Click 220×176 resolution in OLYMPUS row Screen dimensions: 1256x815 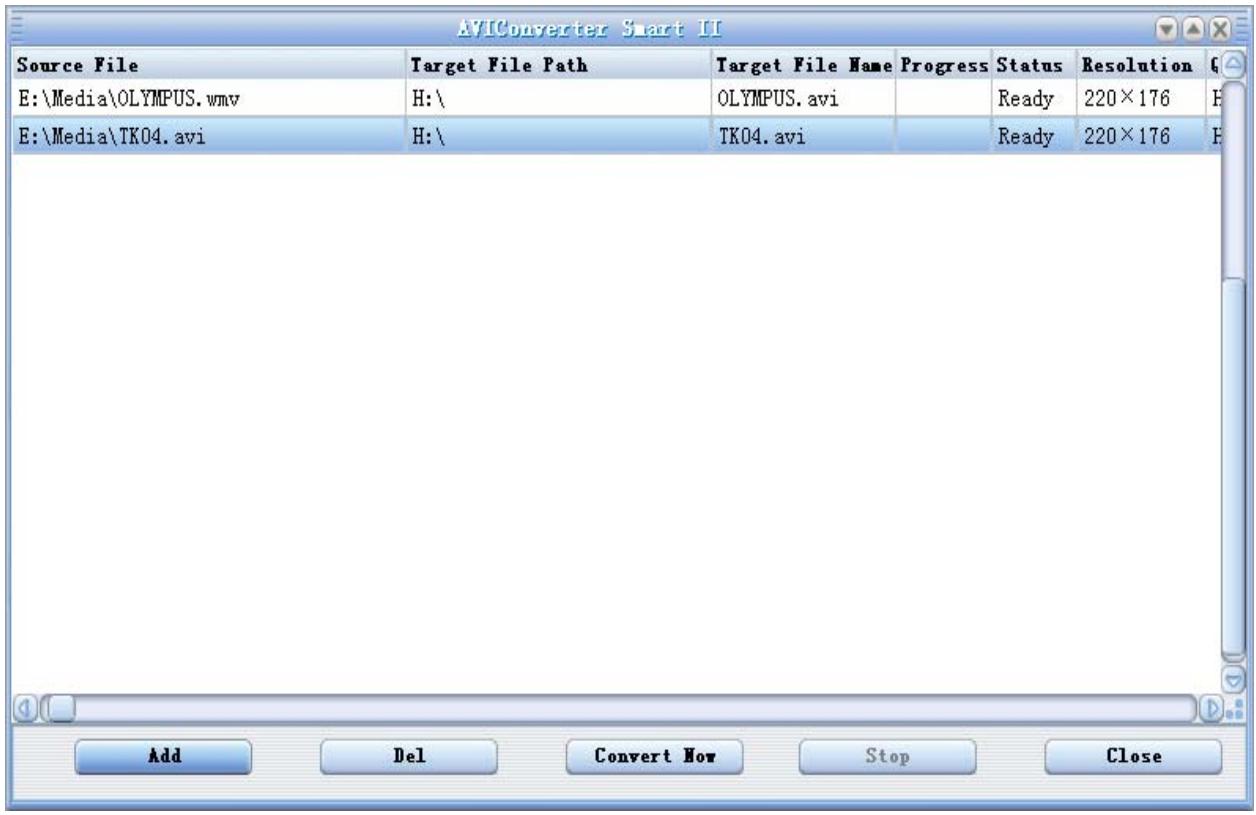(x=1127, y=99)
